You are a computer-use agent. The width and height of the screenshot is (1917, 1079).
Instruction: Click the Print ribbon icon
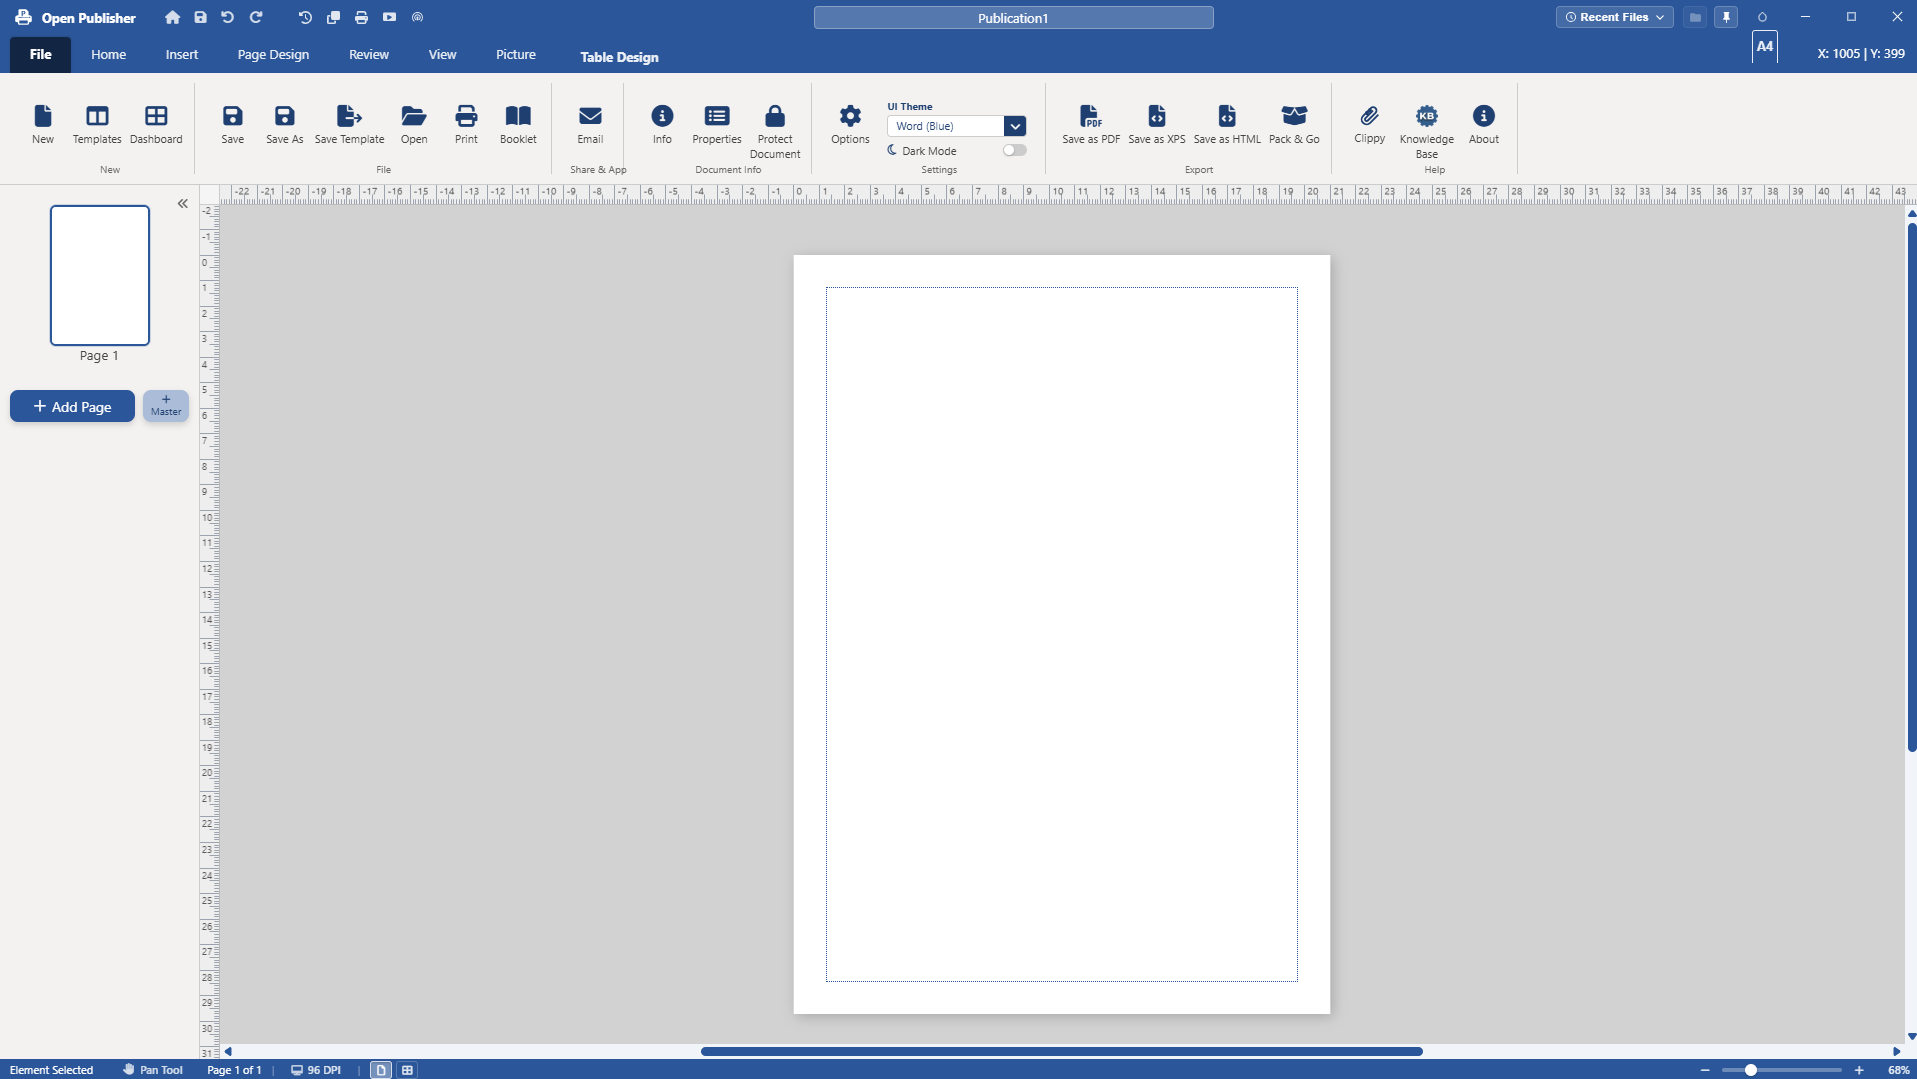point(466,125)
